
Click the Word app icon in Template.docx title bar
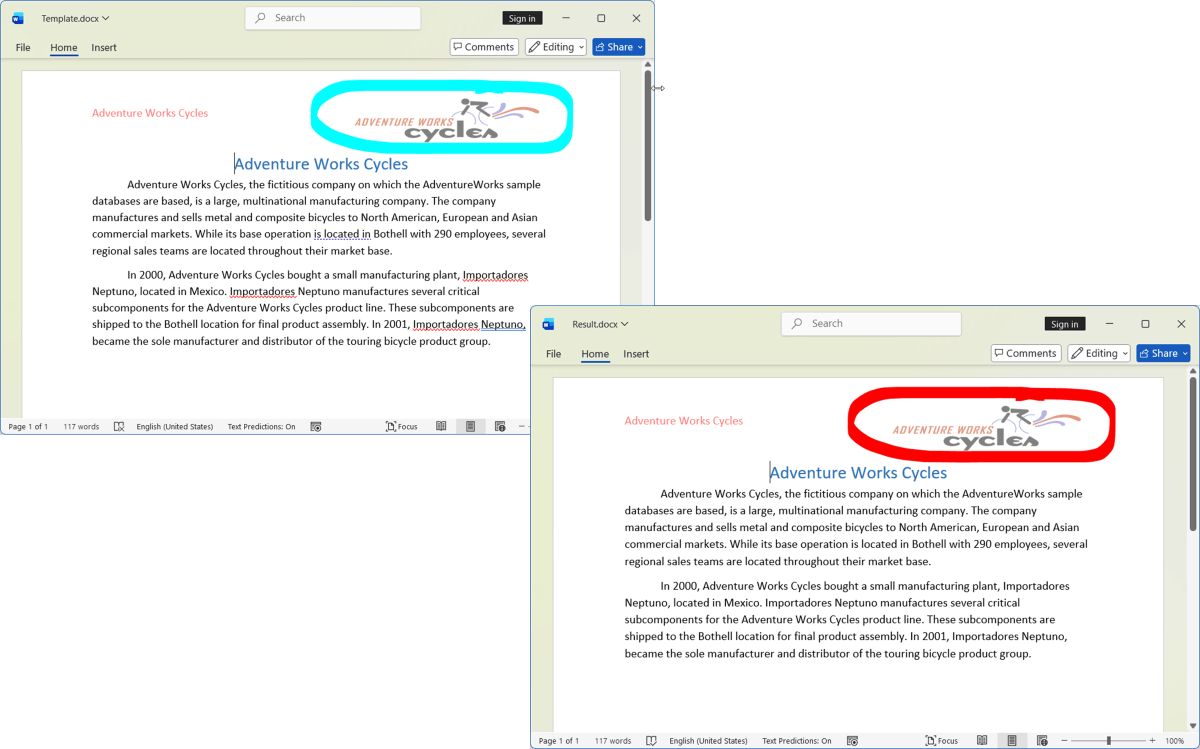tap(18, 18)
